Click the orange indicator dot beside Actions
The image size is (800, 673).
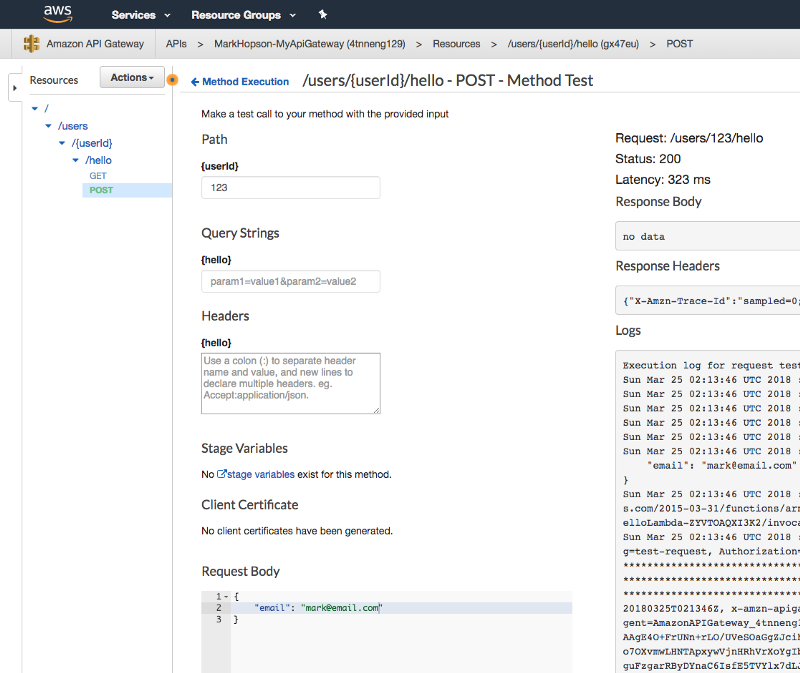point(172,79)
